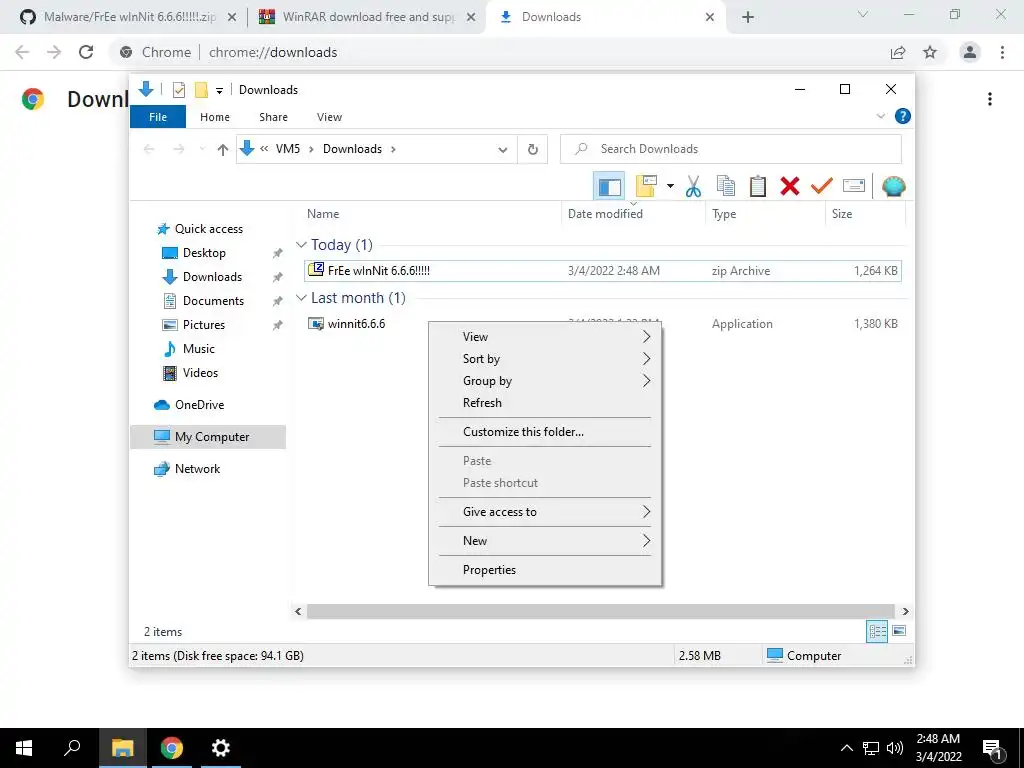Switch to the WinRAR download Chrome tab
The width and height of the screenshot is (1024, 768).
[x=368, y=17]
